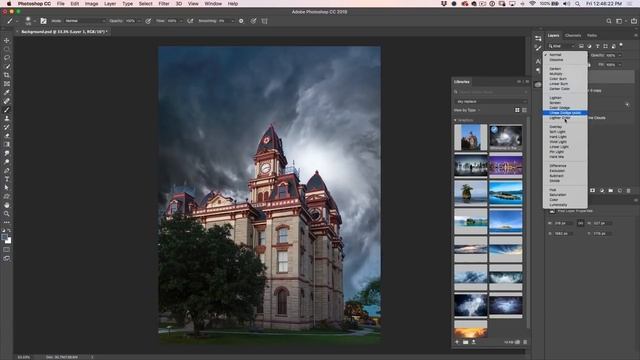Image resolution: width=640 pixels, height=360 pixels.
Task: Switch Libraries panel to grid view
Action: point(517,110)
